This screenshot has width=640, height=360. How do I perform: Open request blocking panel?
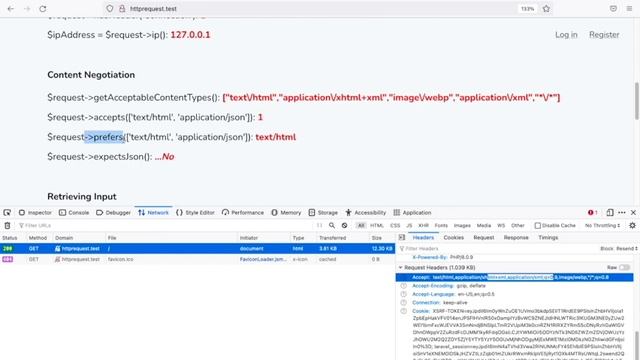[x=344, y=225]
